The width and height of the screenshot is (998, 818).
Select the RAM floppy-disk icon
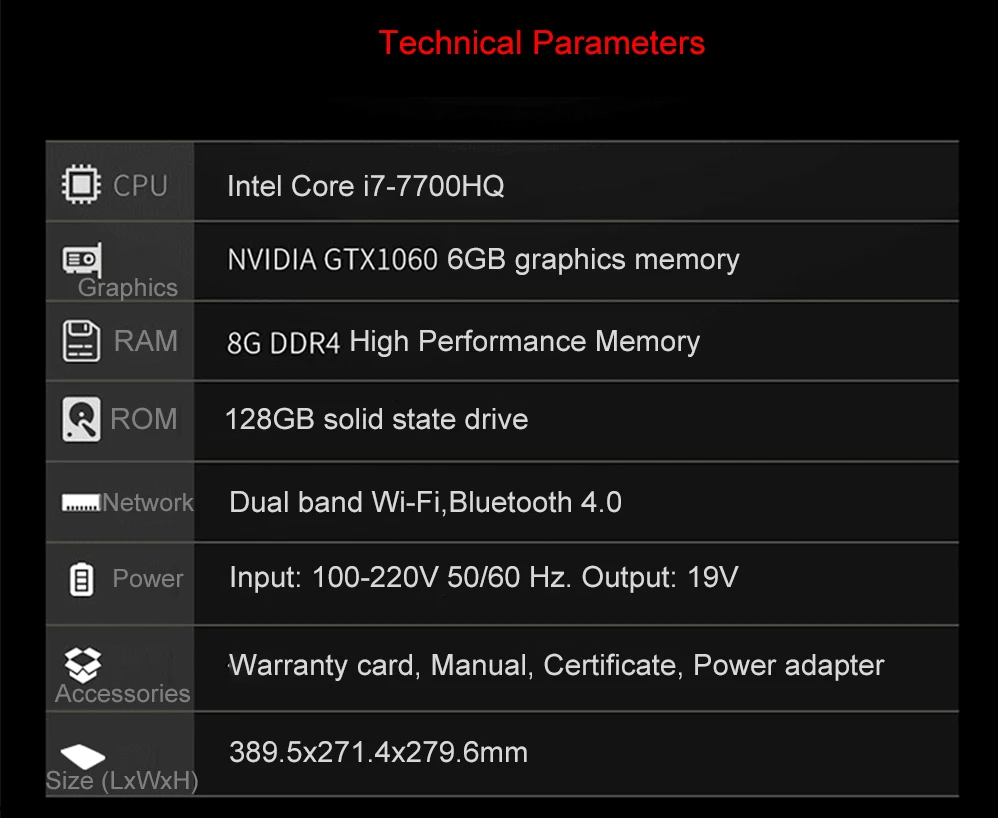pos(81,341)
